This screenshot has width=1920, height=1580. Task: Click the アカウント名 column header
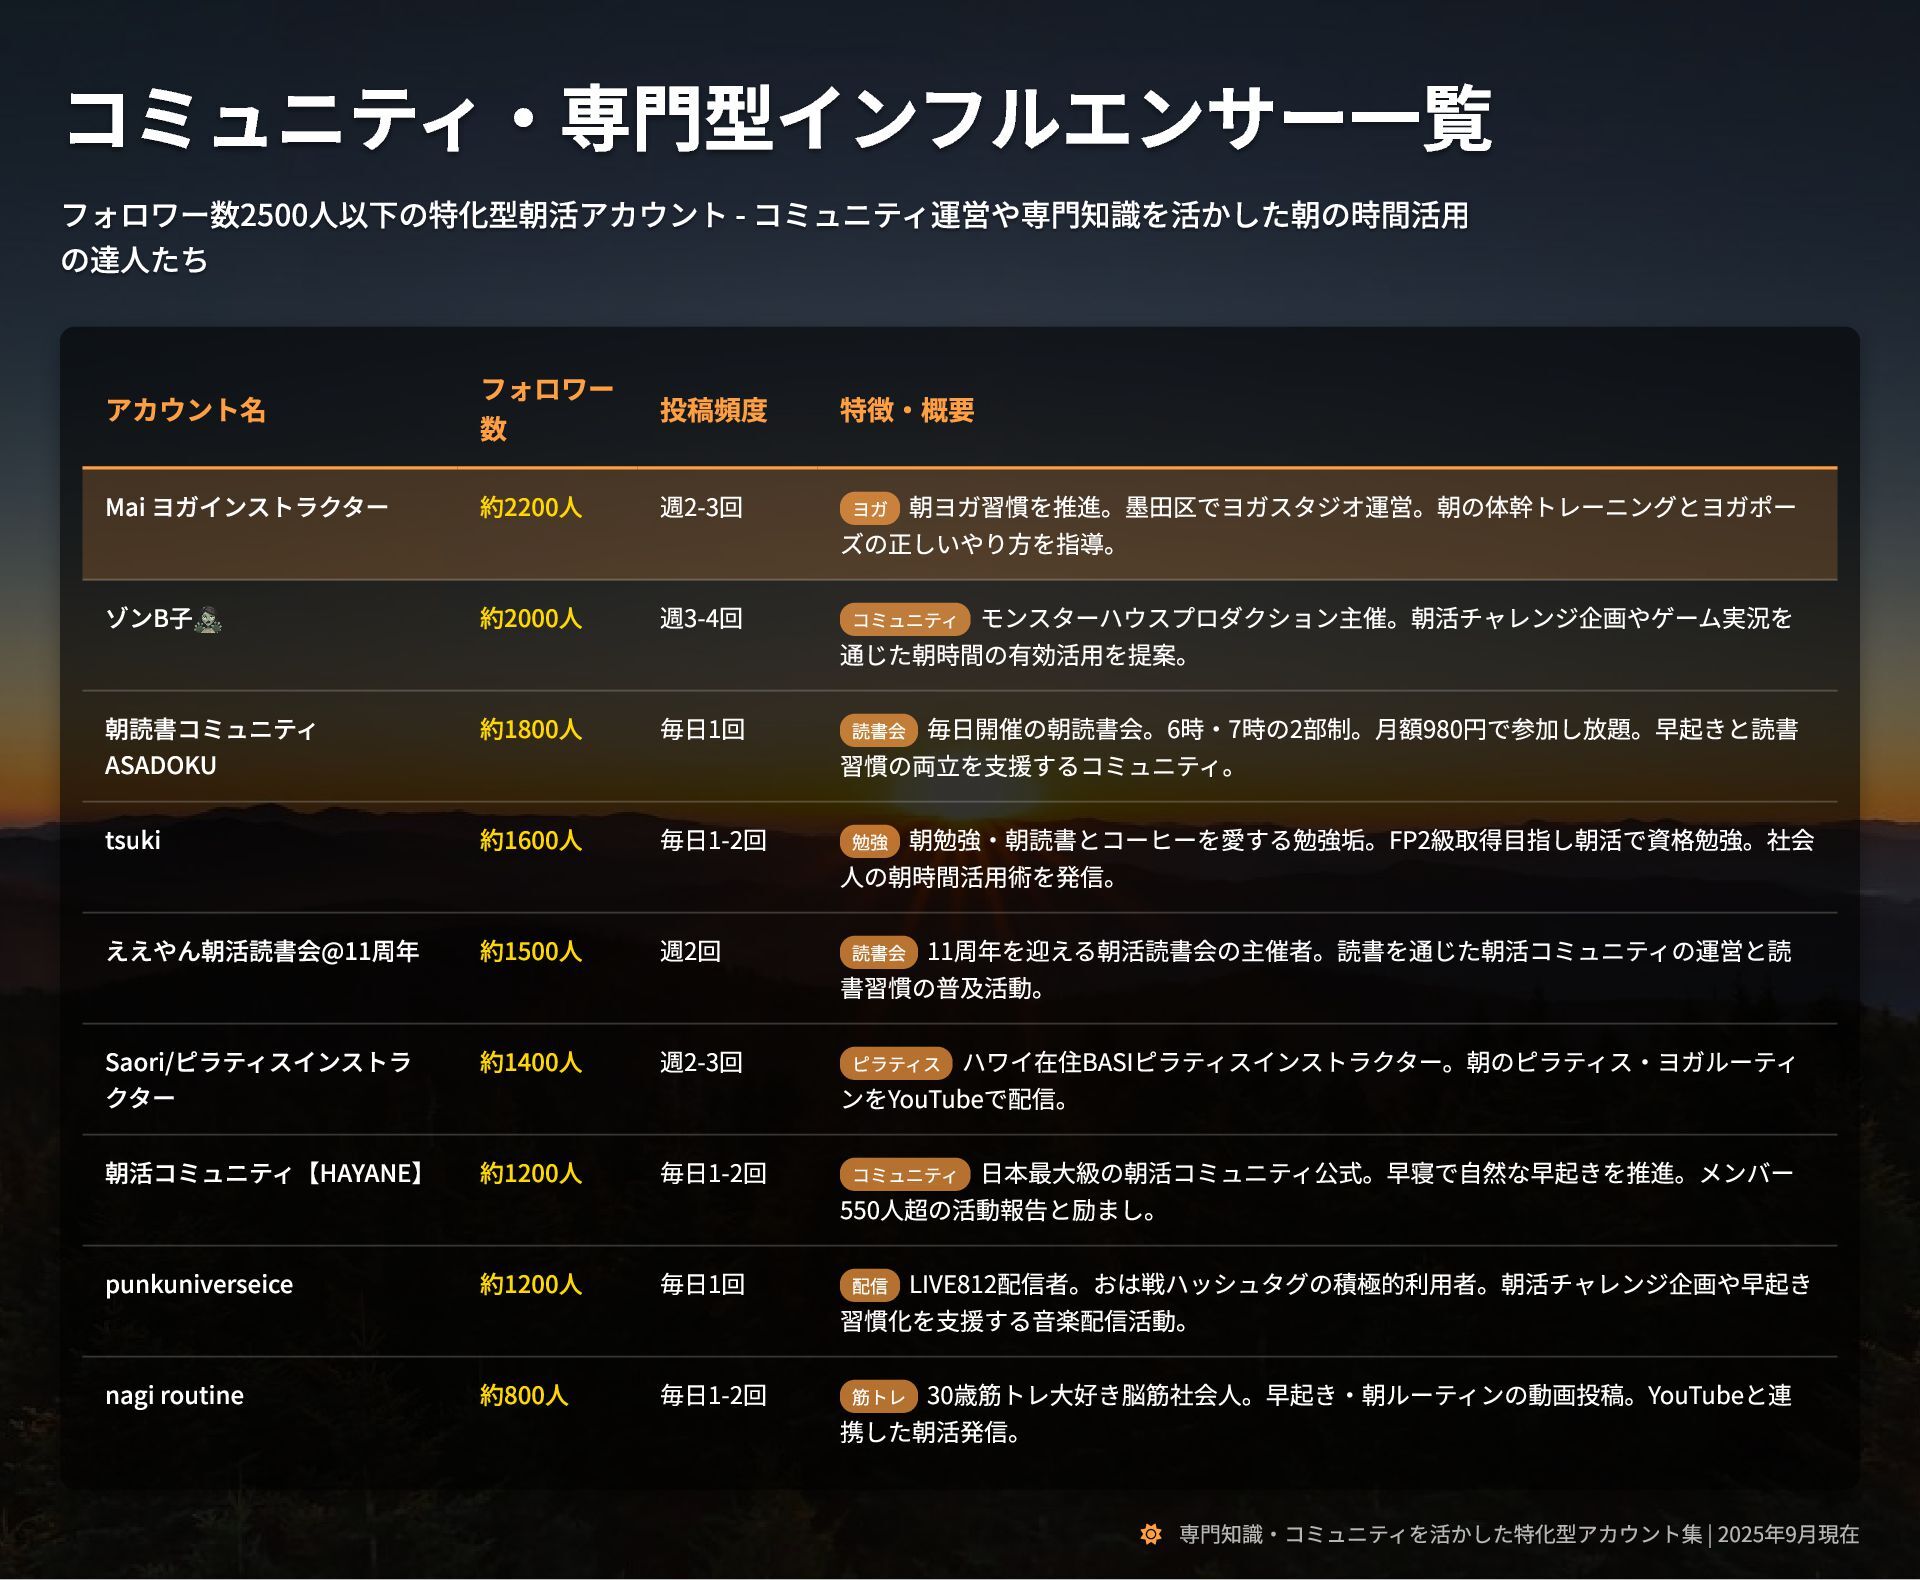pos(185,410)
